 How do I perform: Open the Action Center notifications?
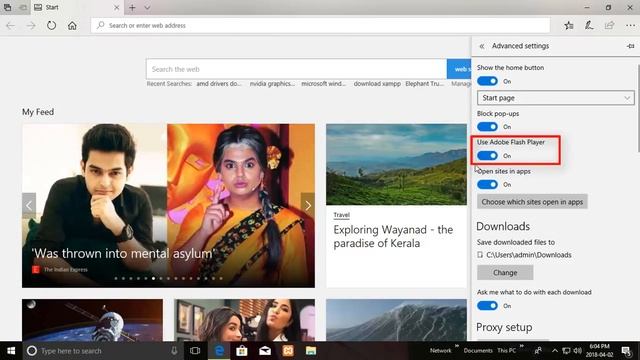tap(627, 351)
